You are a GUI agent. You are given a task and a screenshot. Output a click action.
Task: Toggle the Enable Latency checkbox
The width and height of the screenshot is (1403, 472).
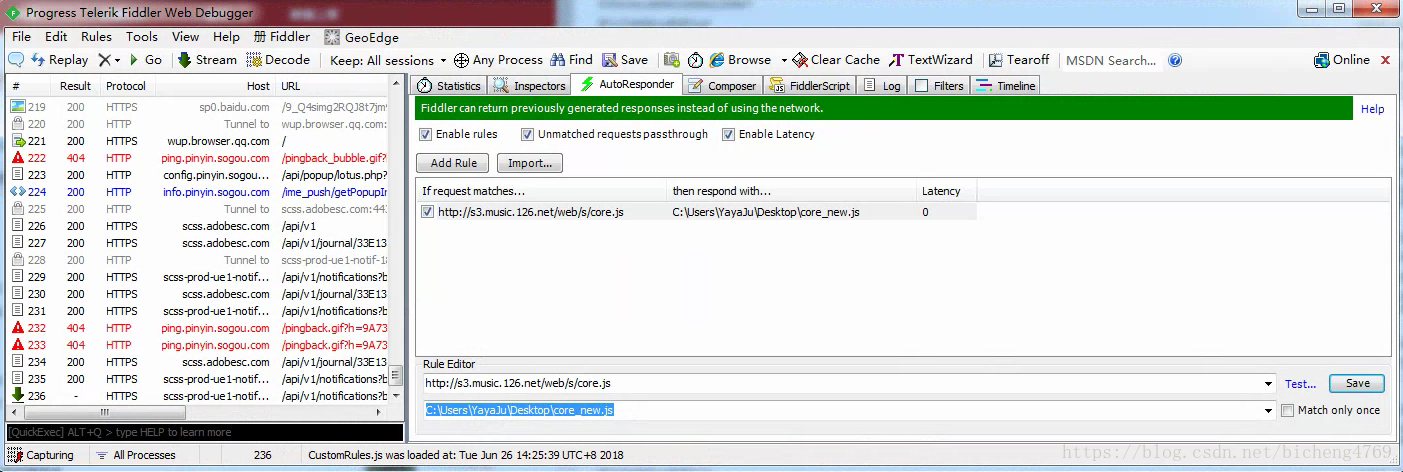(728, 134)
